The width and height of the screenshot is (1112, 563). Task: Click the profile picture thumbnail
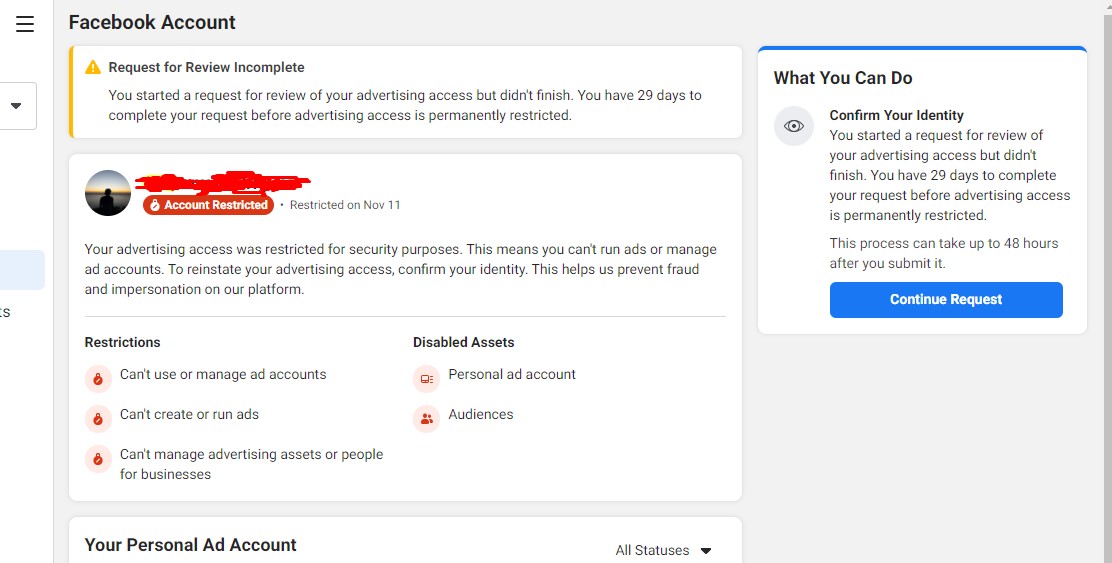click(x=108, y=193)
